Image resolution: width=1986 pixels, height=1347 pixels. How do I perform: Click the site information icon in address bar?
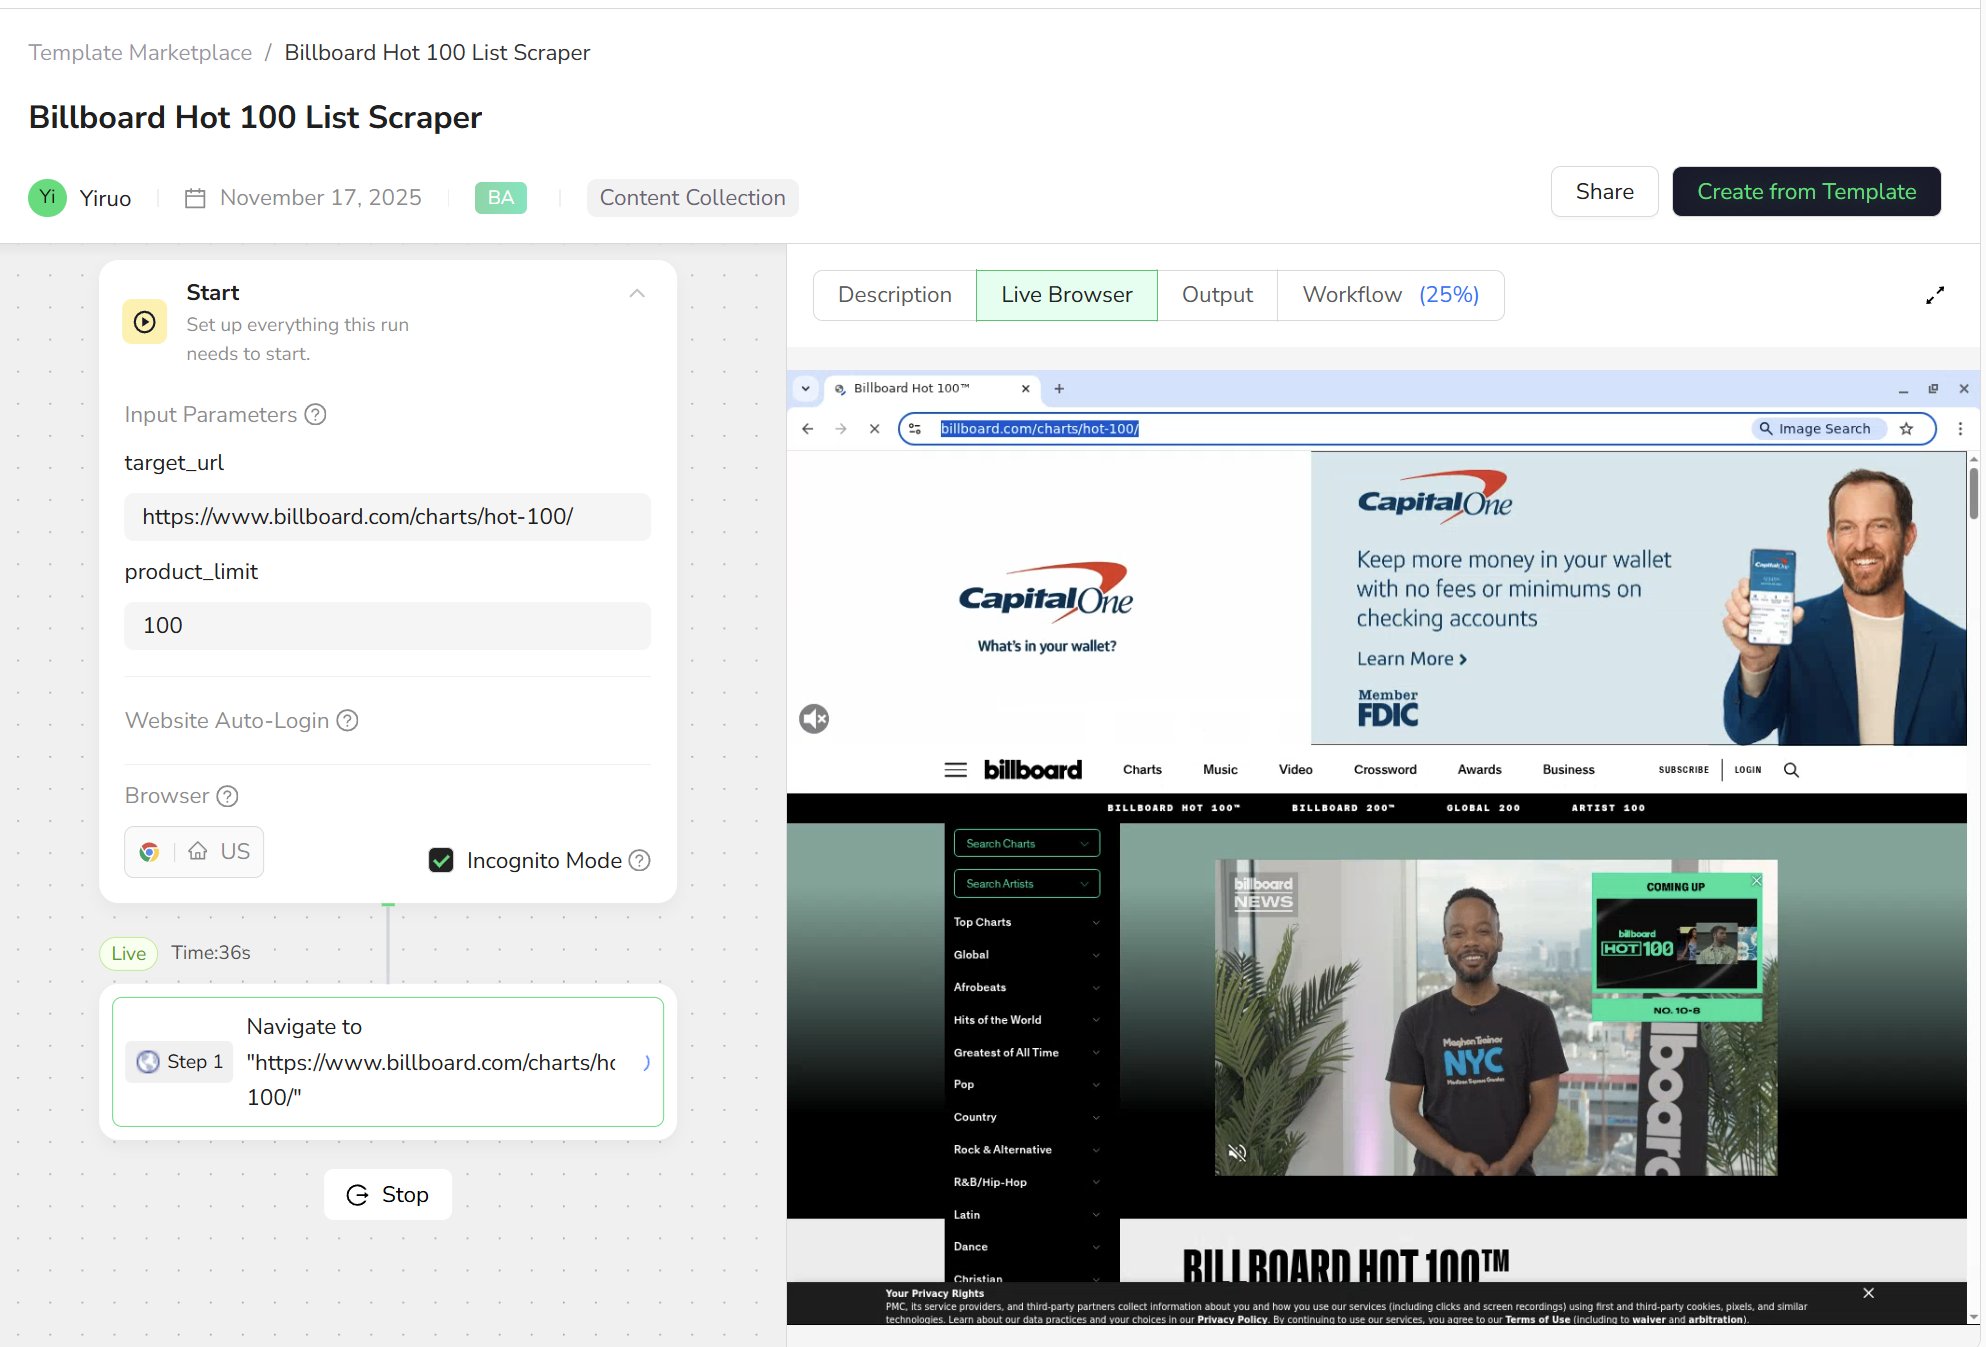tap(915, 429)
